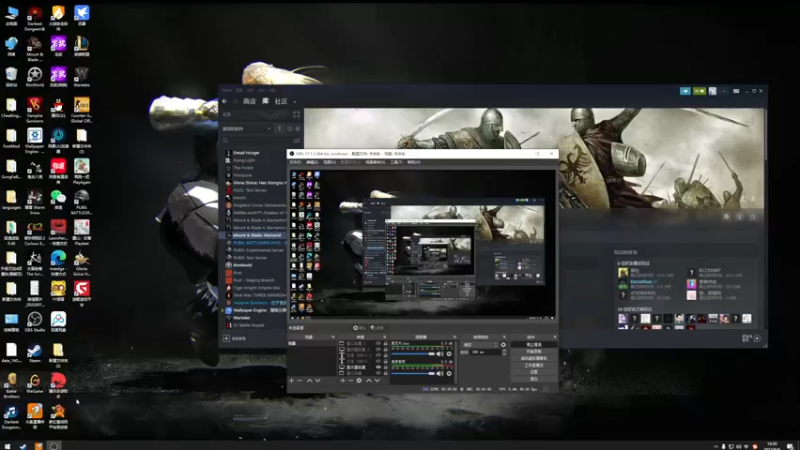Hide the 窗口采集 2 source eye
Image resolution: width=800 pixels, height=450 pixels.
click(x=378, y=343)
